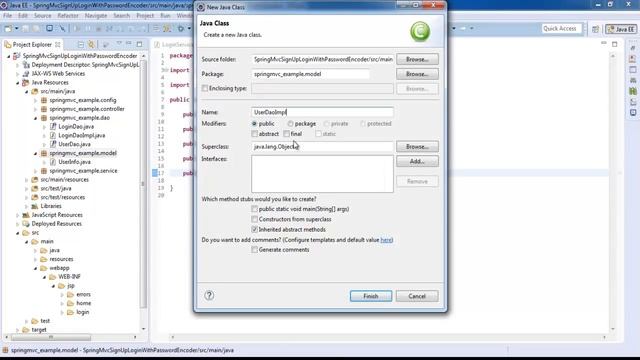Enable the Enclosing type checkbox

coord(205,88)
